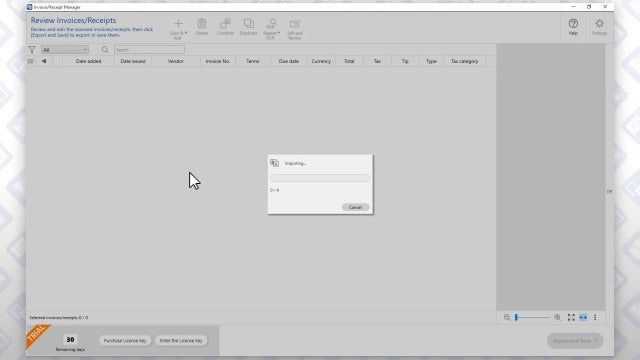Click the Combine icon in toolbar
The height and width of the screenshot is (360, 640).
tap(225, 24)
